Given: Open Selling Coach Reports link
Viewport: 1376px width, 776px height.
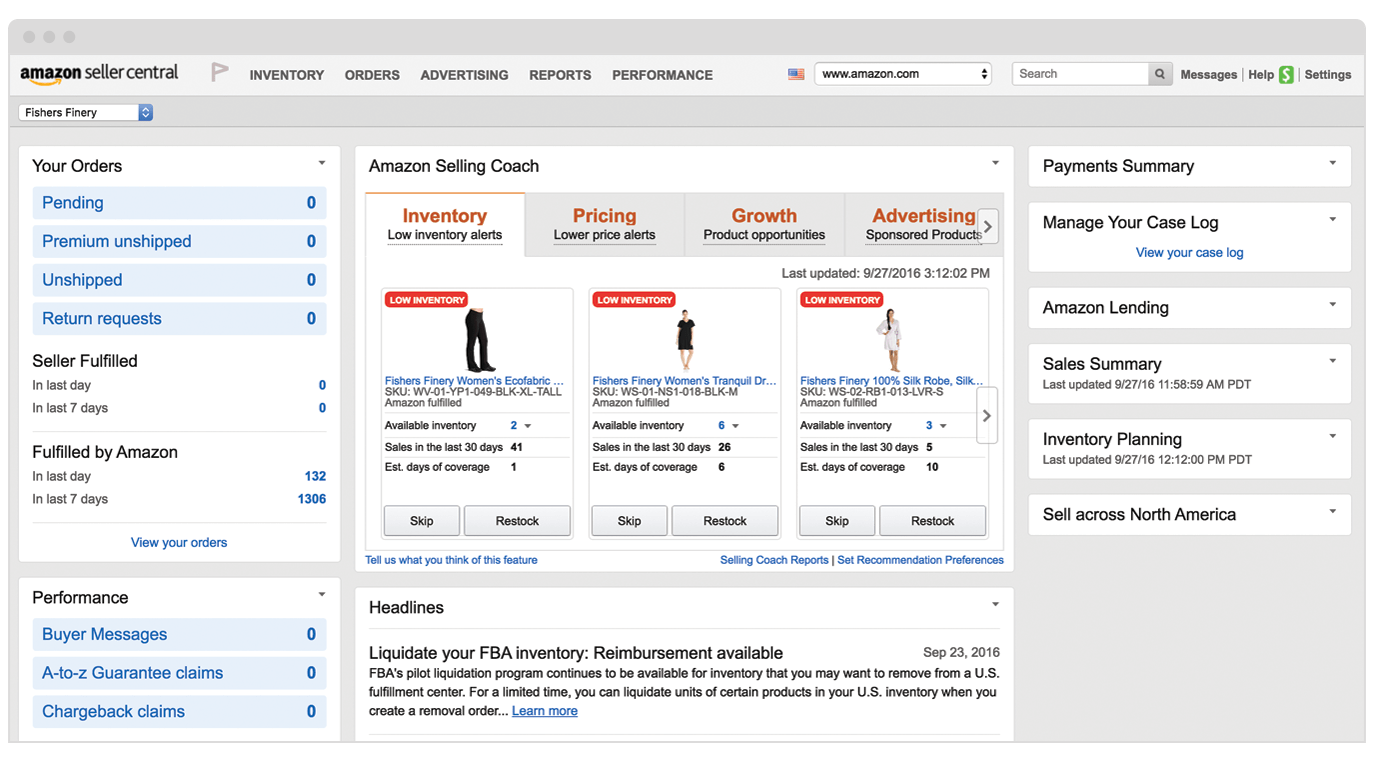Looking at the screenshot, I should click(774, 560).
